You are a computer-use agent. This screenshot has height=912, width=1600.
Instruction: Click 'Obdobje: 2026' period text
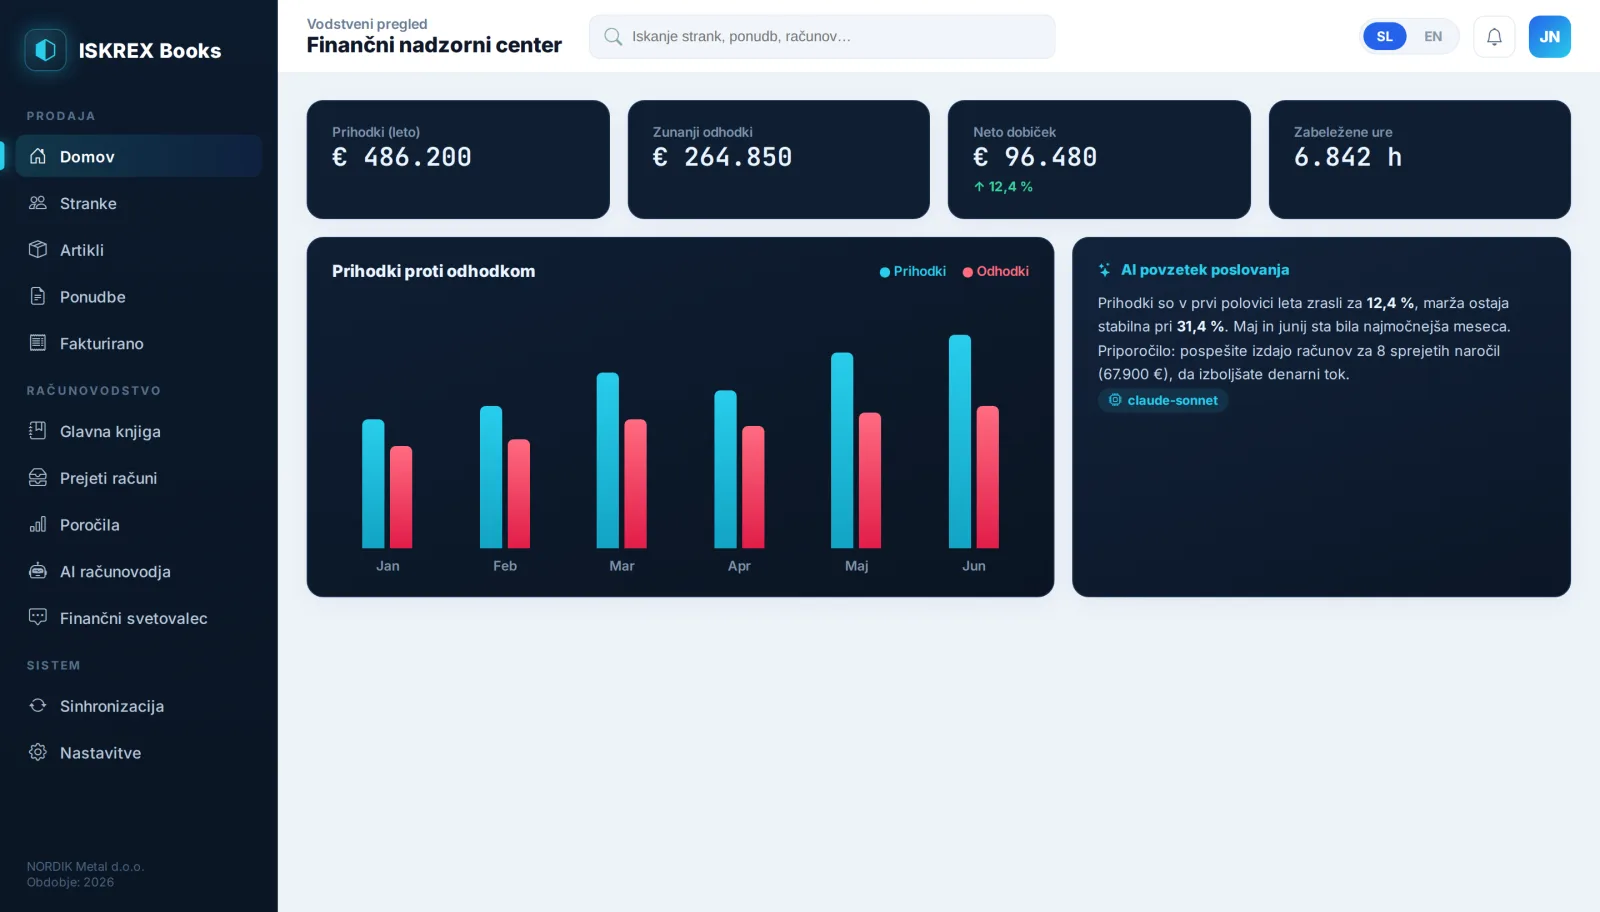tap(70, 882)
